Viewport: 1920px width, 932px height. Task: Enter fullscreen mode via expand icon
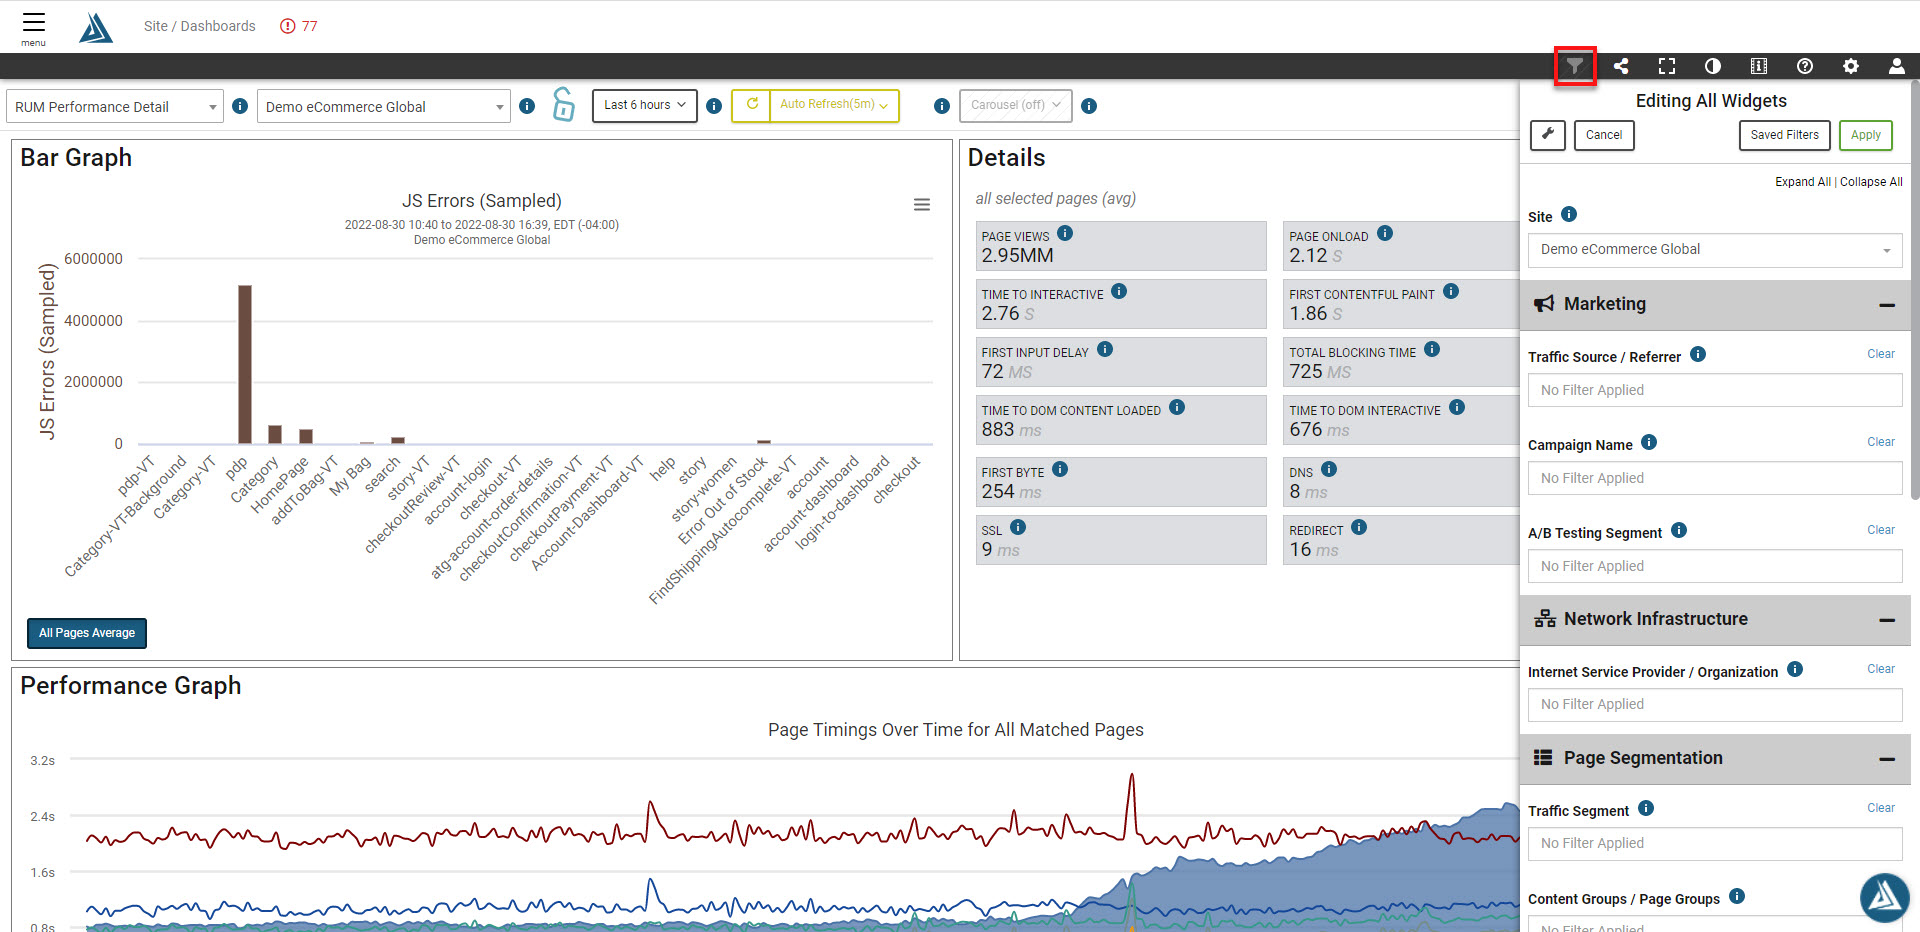point(1667,66)
